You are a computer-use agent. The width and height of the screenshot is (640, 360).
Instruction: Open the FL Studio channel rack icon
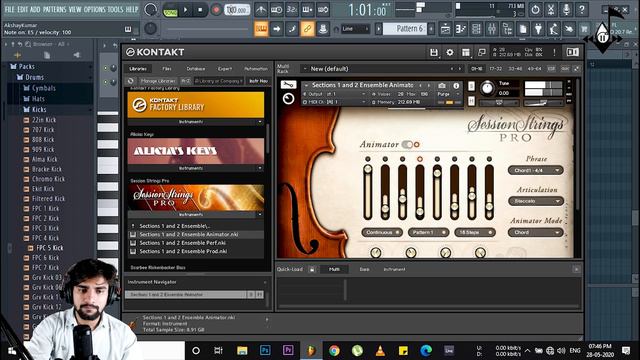coord(476,29)
